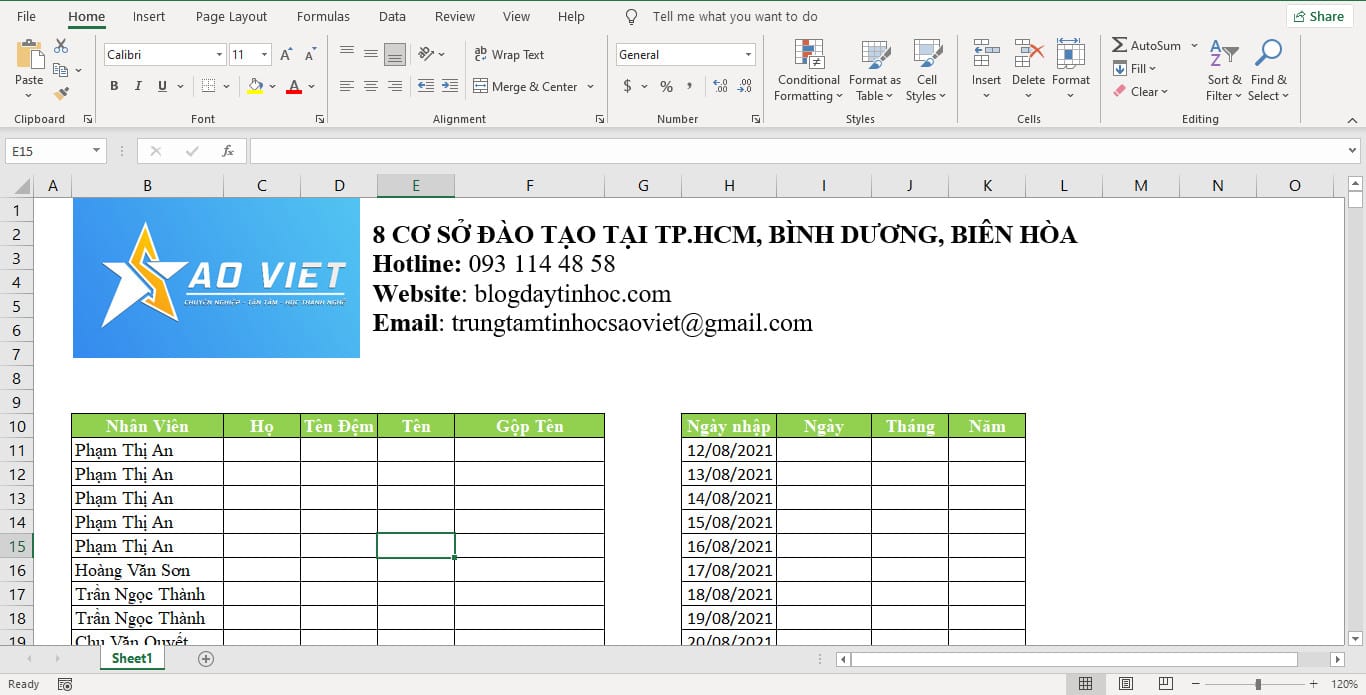1366x695 pixels.
Task: Apply Bold formatting from the Font group
Action: tap(114, 86)
